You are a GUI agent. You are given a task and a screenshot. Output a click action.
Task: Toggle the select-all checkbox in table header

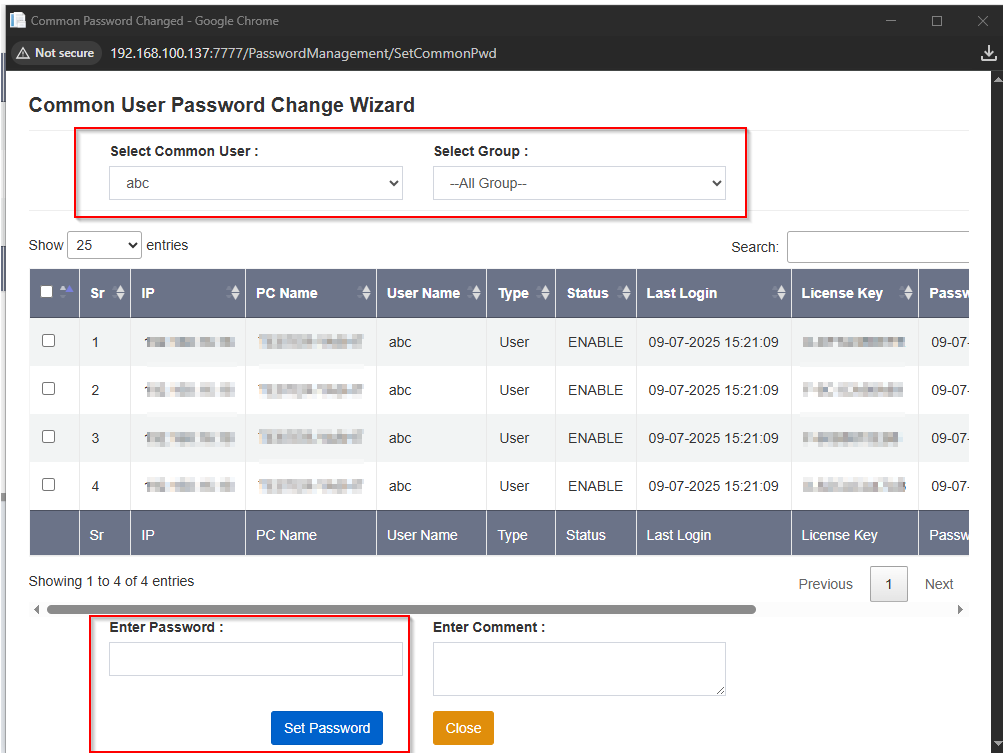[47, 292]
